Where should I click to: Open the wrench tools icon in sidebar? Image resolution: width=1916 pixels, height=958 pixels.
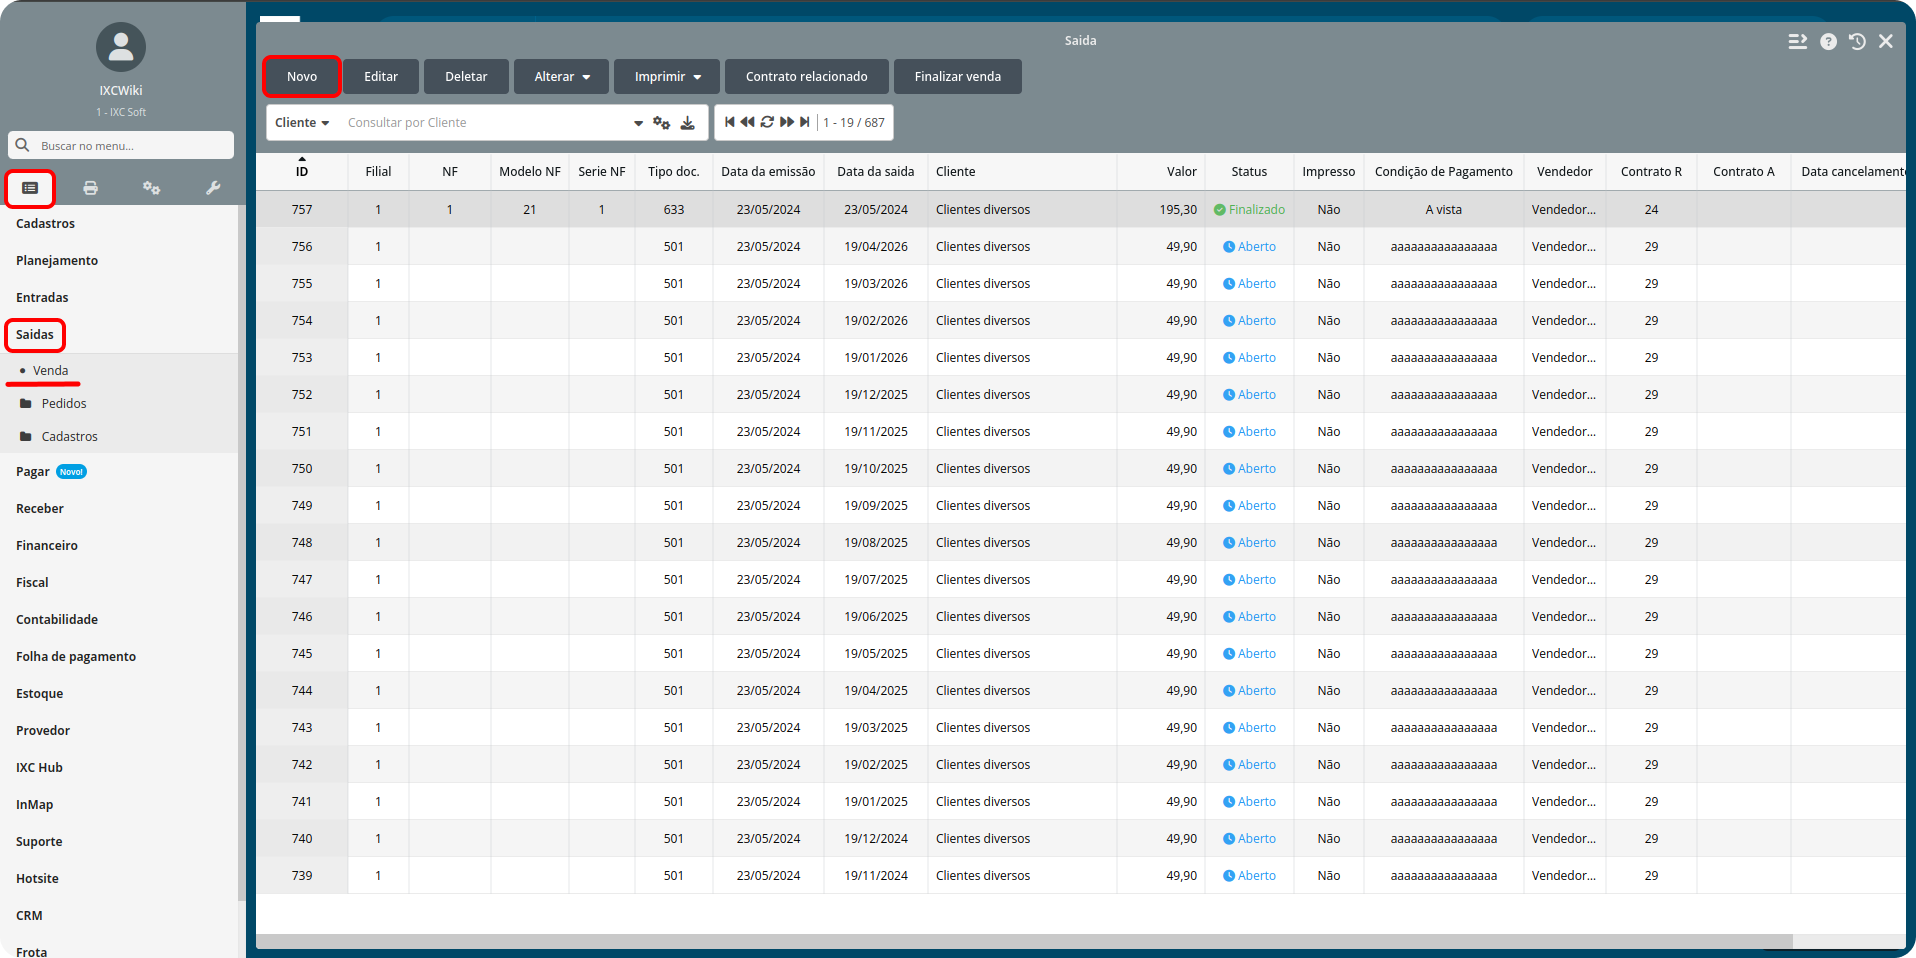pyautogui.click(x=213, y=188)
